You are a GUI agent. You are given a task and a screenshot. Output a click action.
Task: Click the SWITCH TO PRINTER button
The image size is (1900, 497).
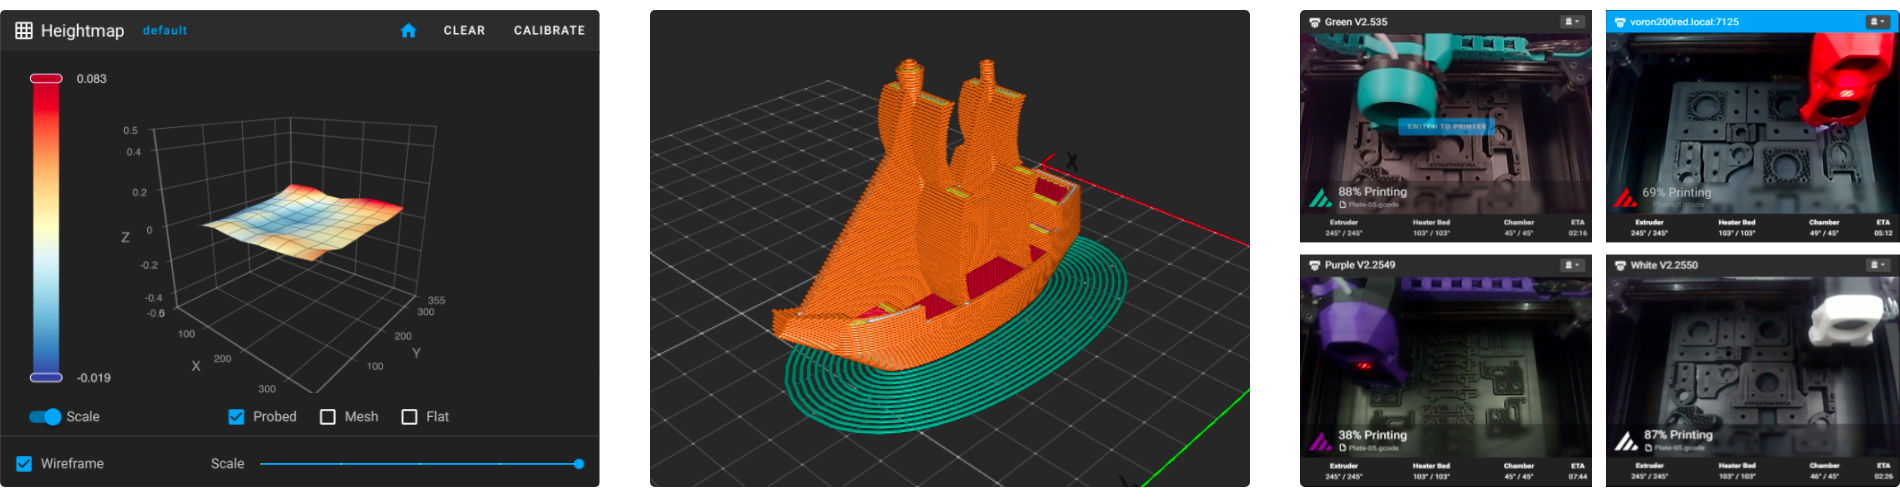click(x=1446, y=126)
